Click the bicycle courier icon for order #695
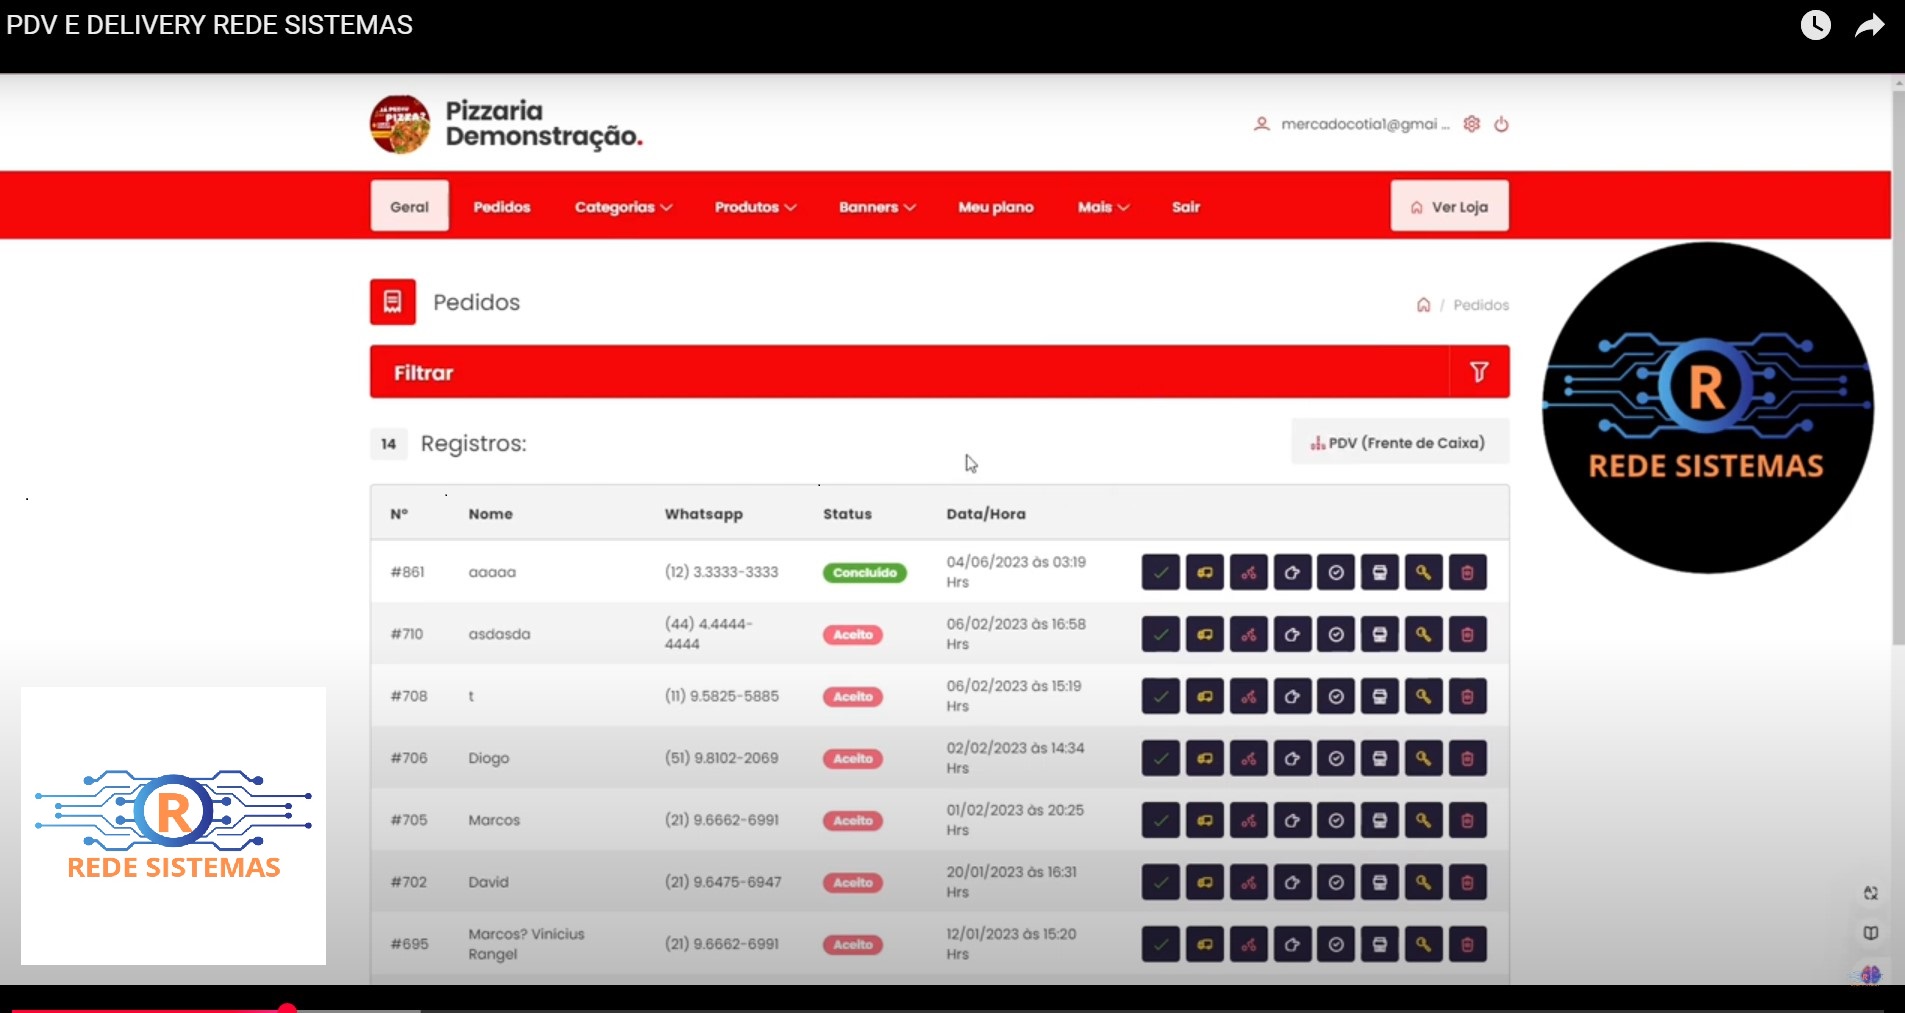This screenshot has width=1905, height=1013. pos(1248,944)
